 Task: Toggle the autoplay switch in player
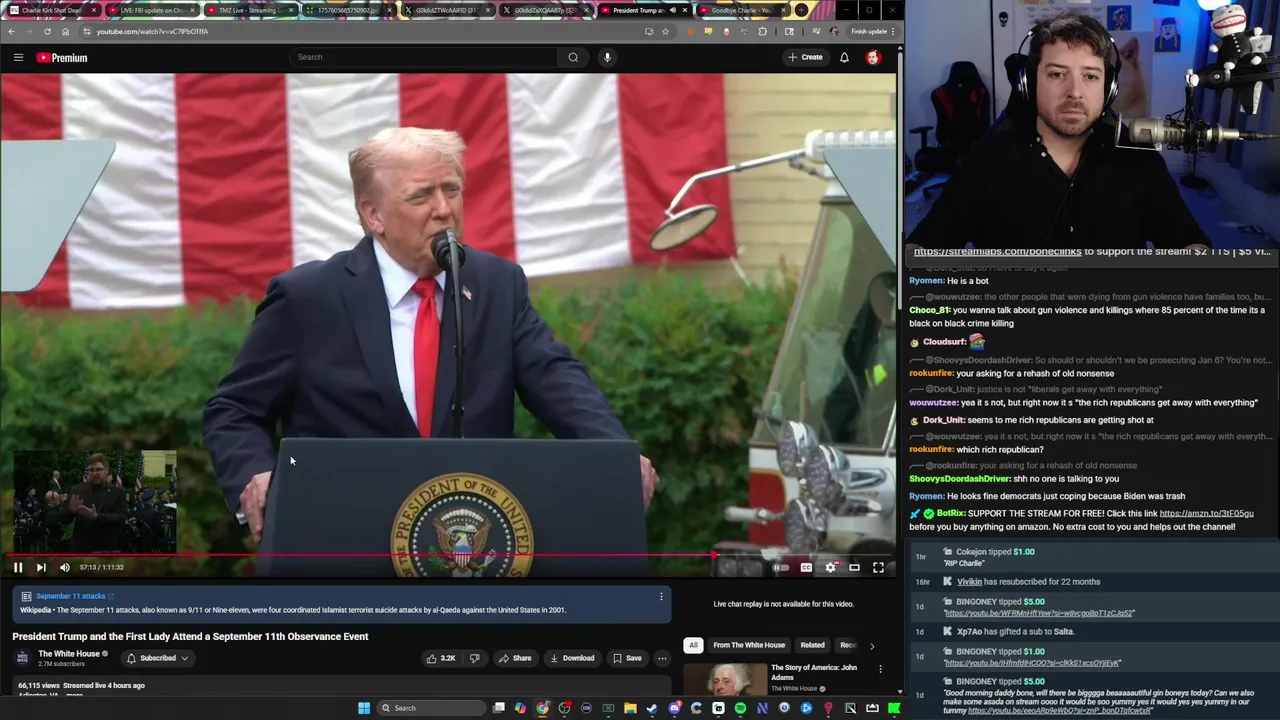(x=781, y=567)
